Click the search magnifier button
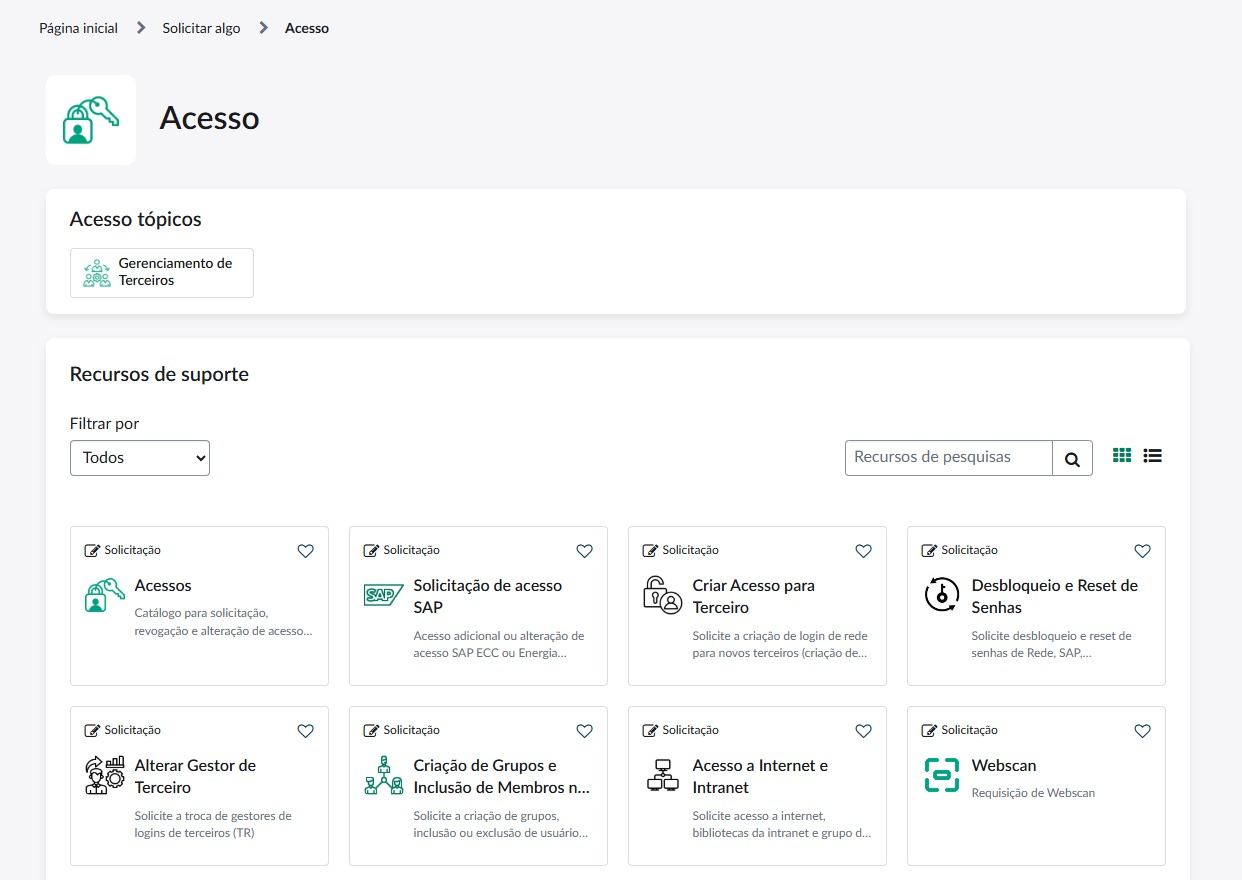This screenshot has height=880, width=1242. 1072,459
